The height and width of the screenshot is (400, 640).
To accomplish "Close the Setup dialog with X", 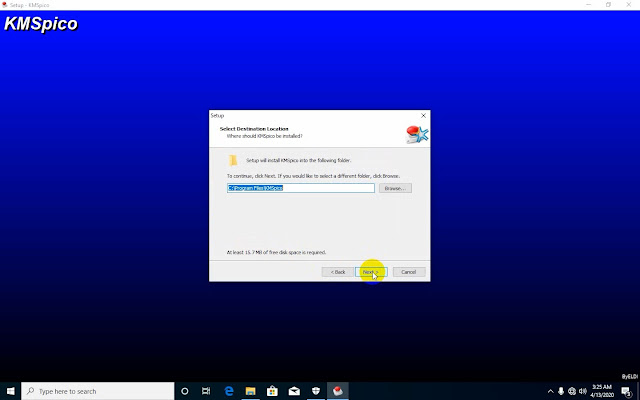I will pos(423,116).
